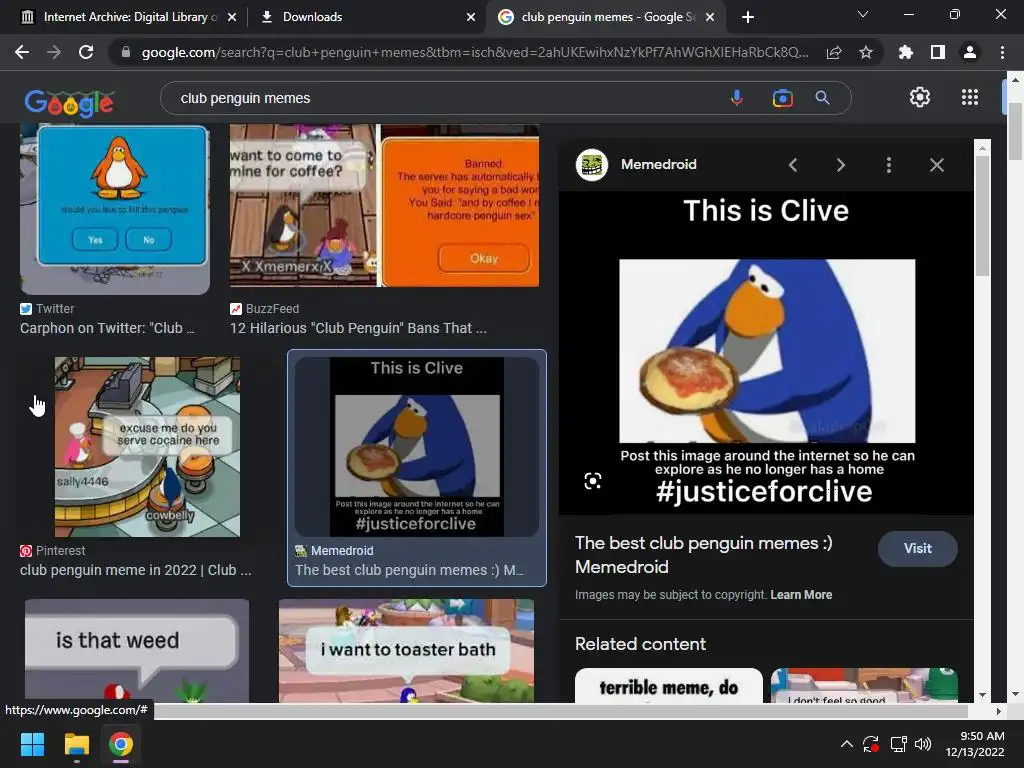The height and width of the screenshot is (768, 1024).
Task: Click the Visit button
Action: coord(918,549)
